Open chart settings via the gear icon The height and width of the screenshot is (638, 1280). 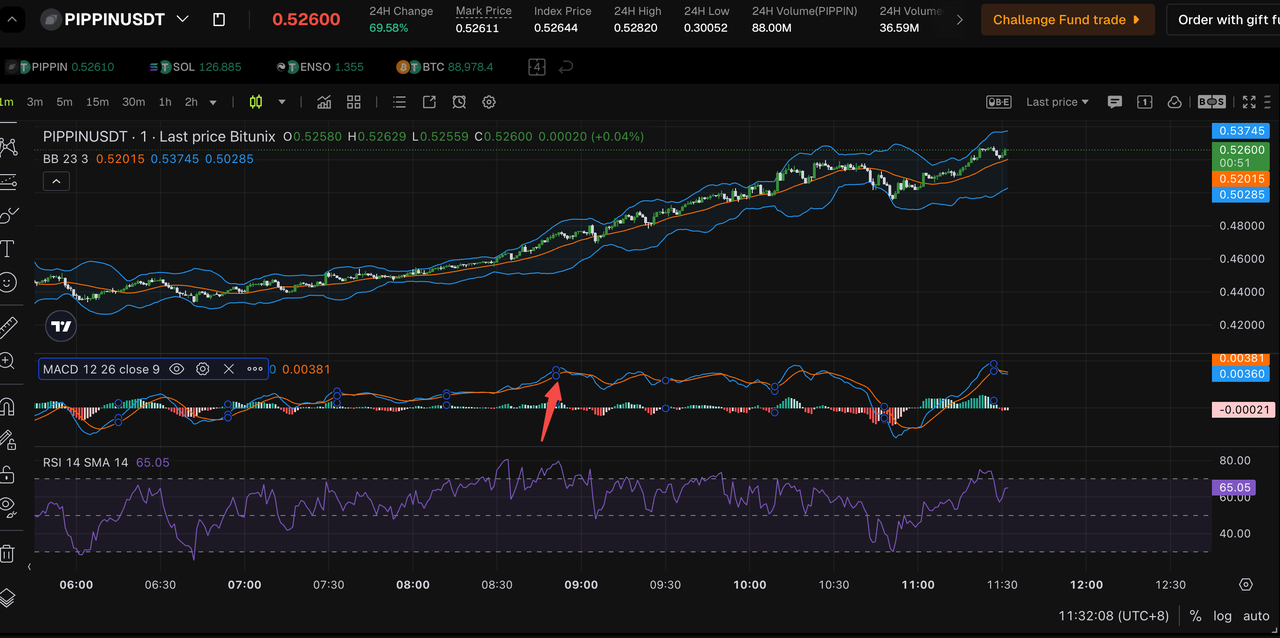pyautogui.click(x=488, y=102)
